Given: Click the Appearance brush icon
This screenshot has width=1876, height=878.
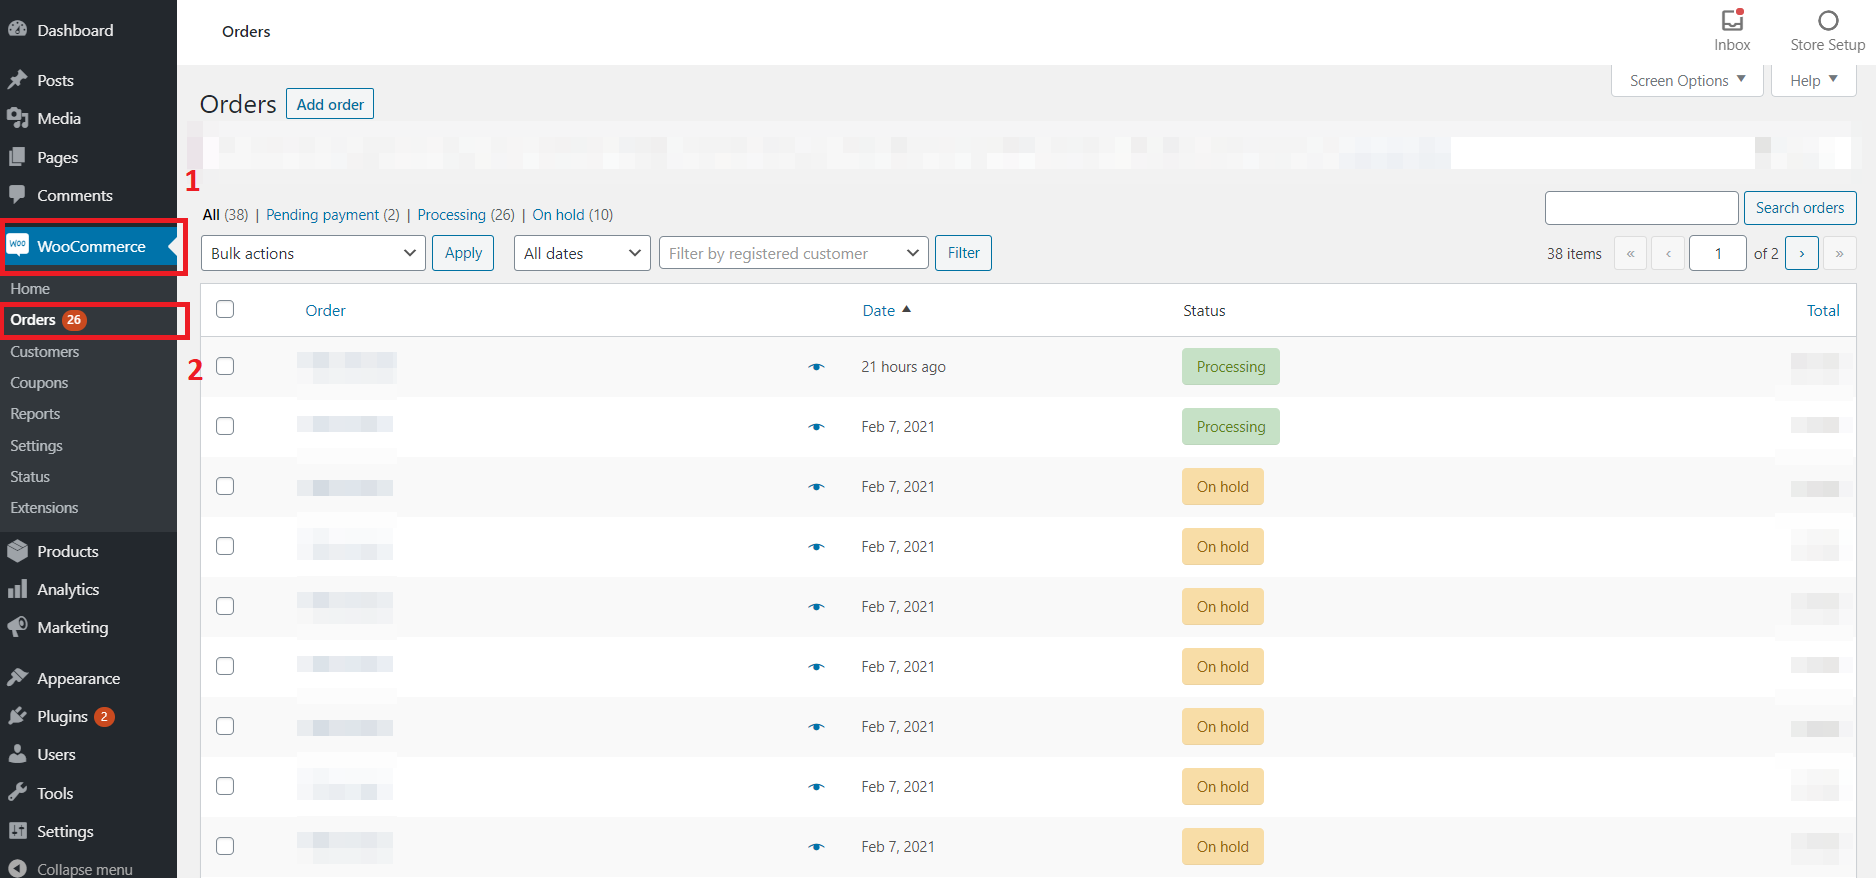Looking at the screenshot, I should (17, 678).
